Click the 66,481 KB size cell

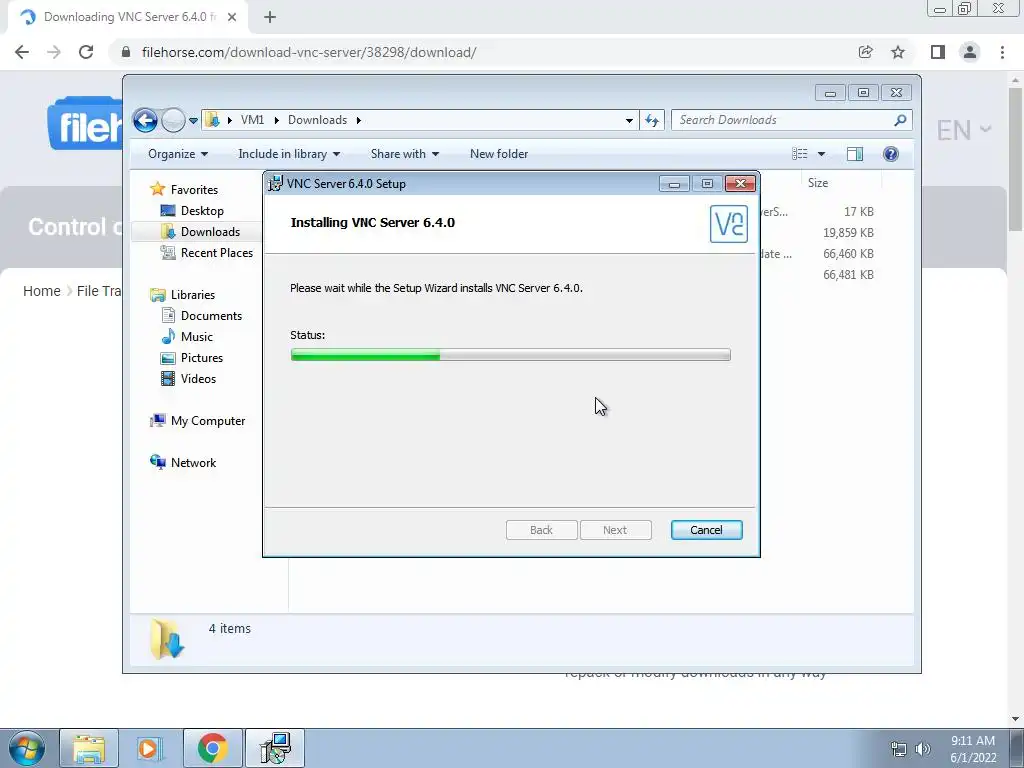point(848,275)
